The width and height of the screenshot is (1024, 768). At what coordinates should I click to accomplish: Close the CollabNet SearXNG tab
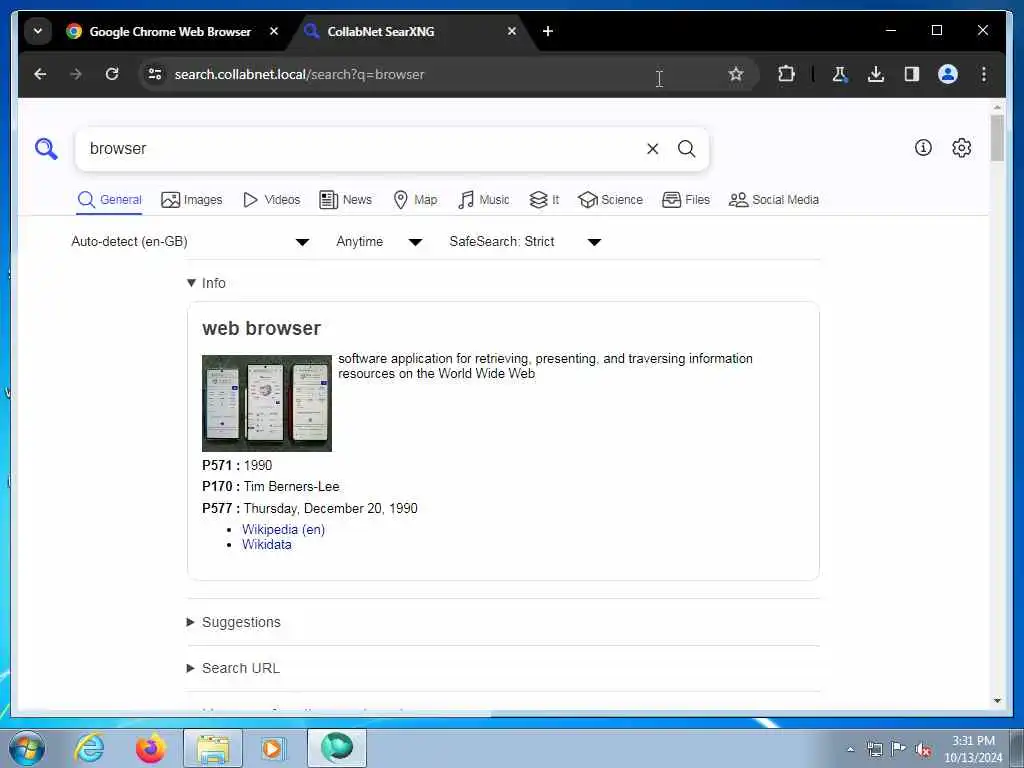tap(512, 31)
